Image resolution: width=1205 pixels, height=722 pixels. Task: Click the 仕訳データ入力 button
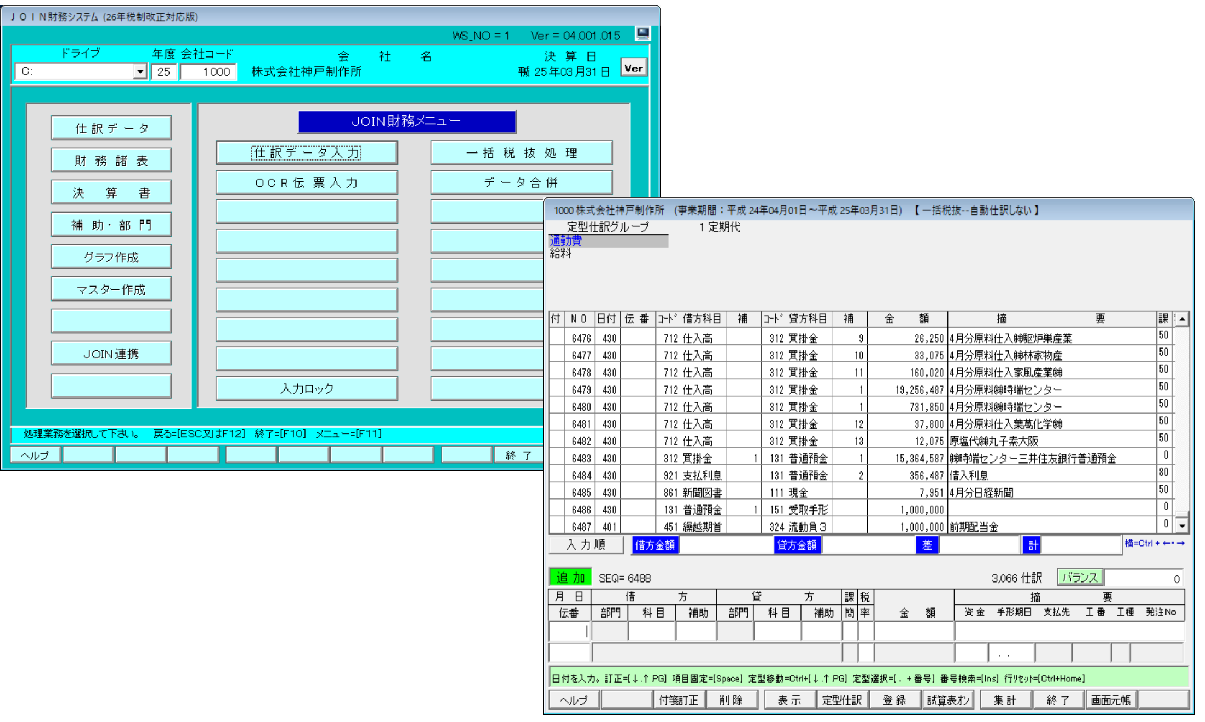click(307, 153)
